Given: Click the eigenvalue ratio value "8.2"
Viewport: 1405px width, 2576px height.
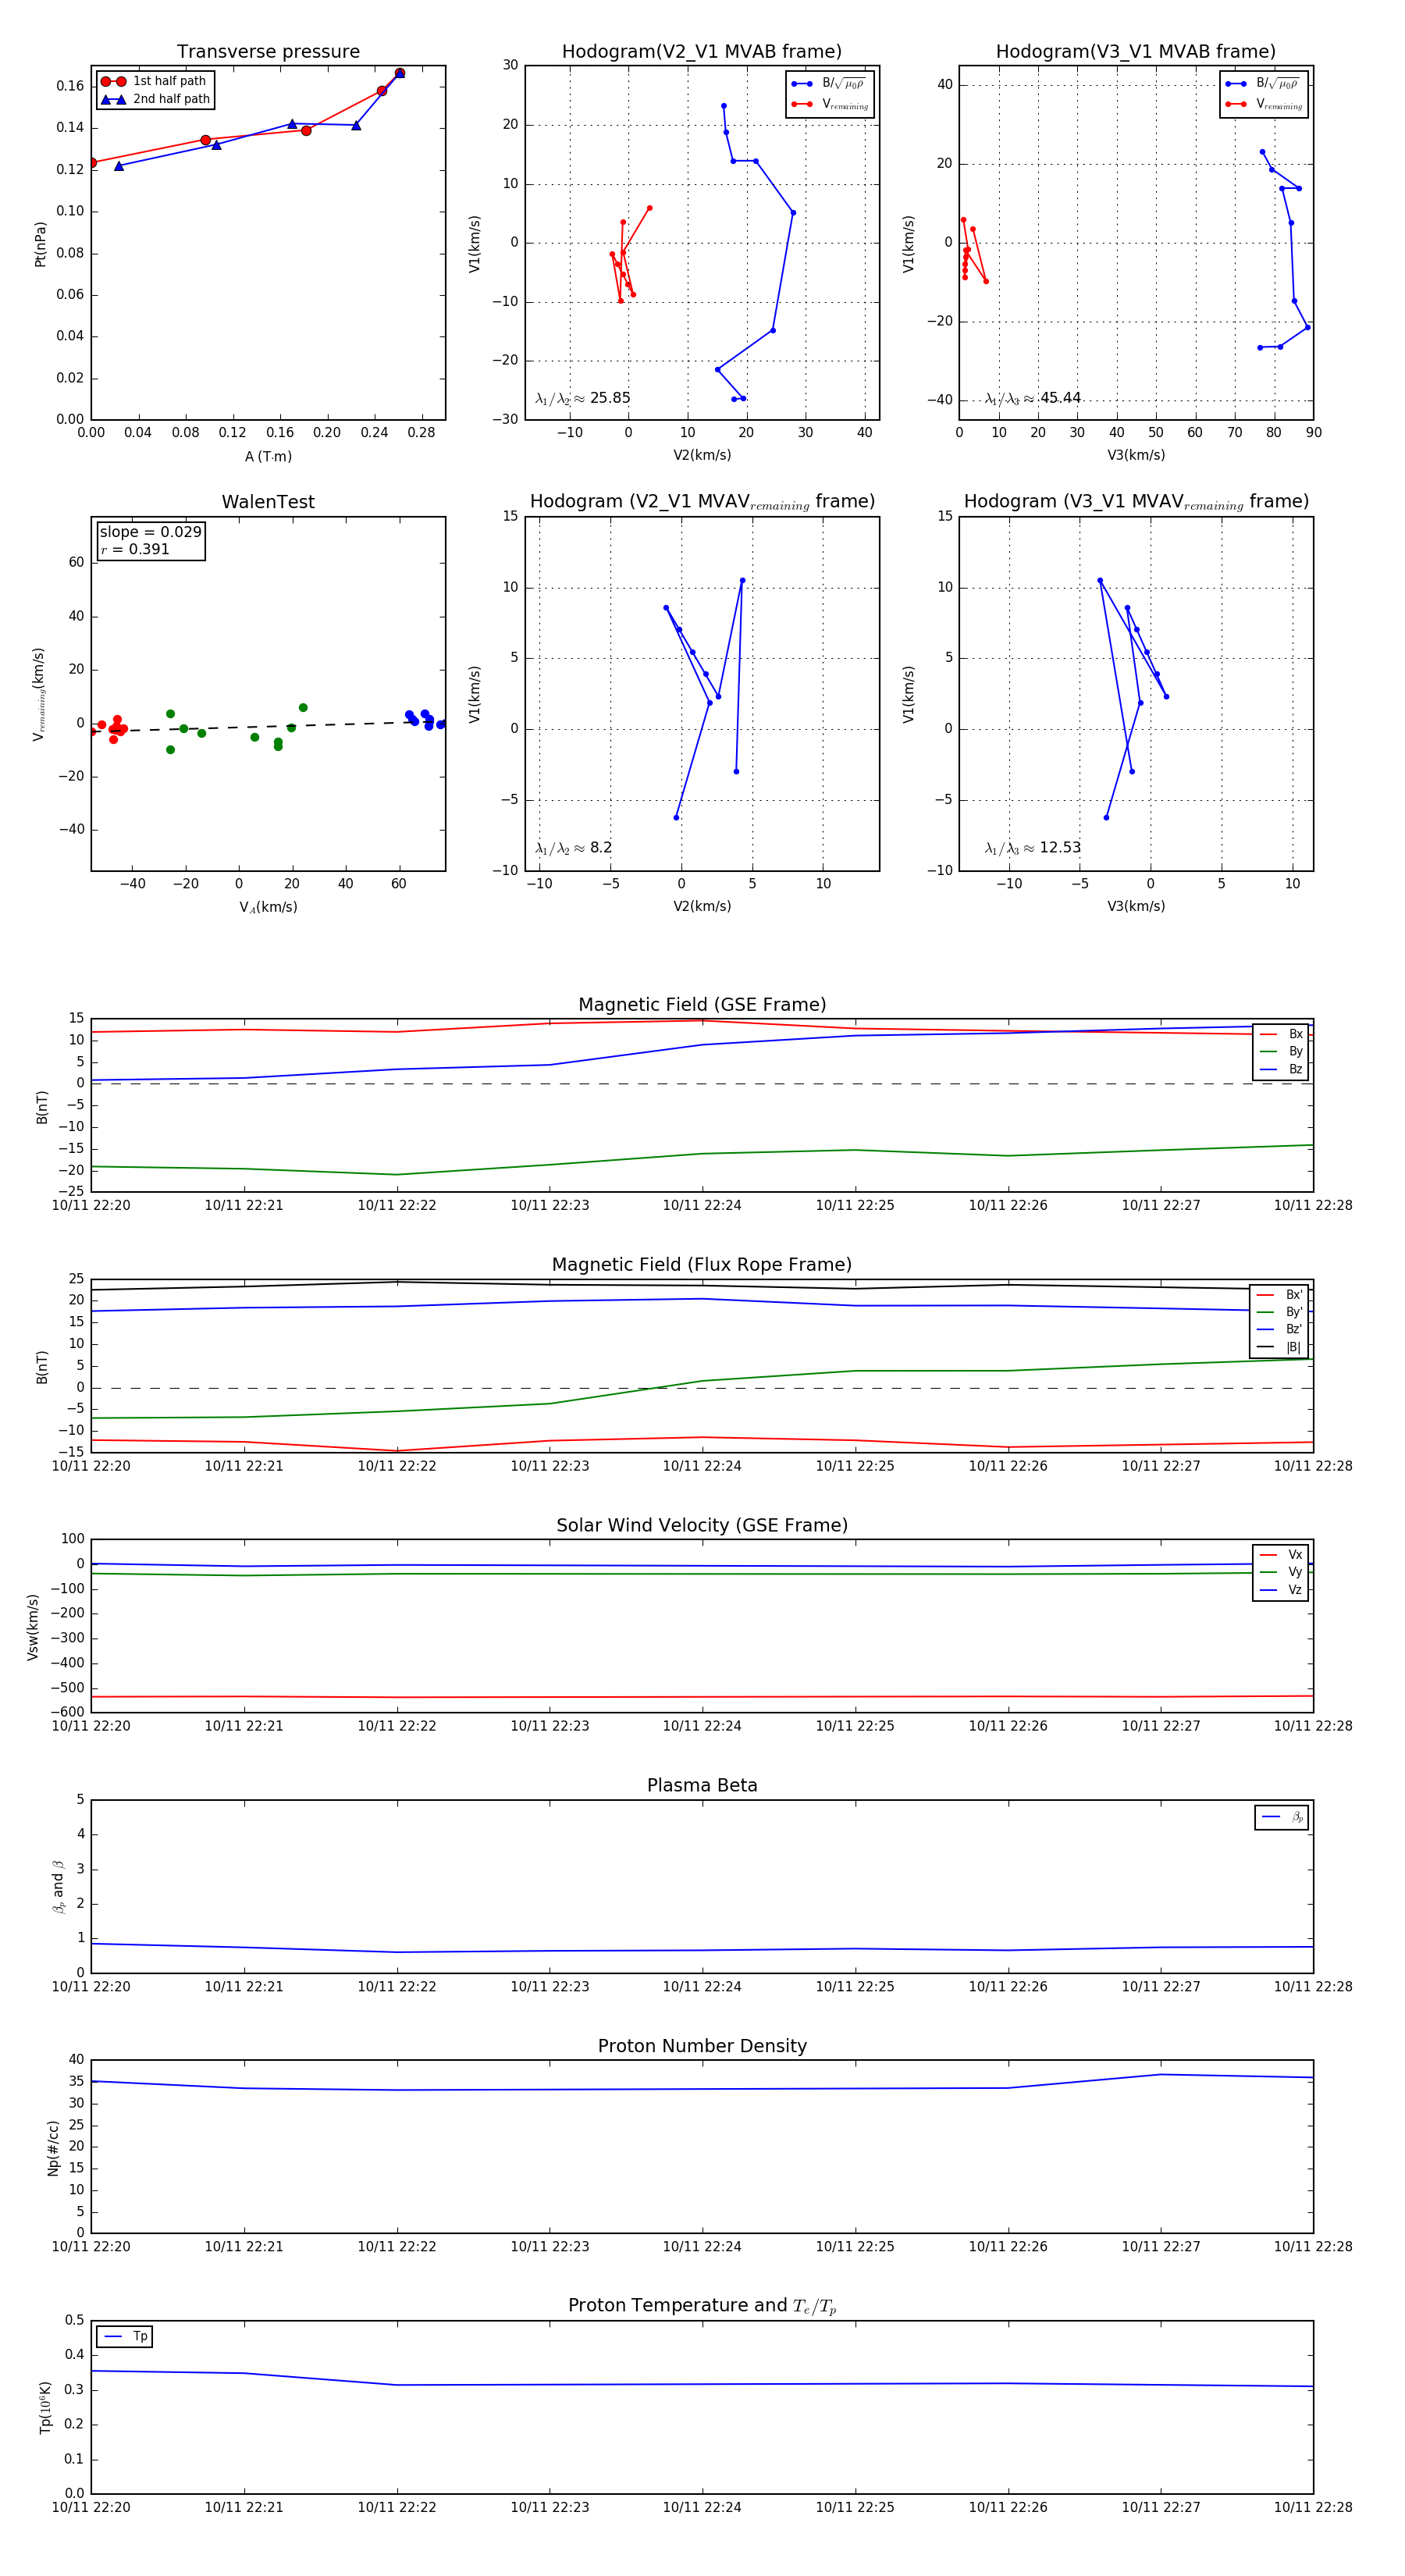Looking at the screenshot, I should [x=601, y=848].
